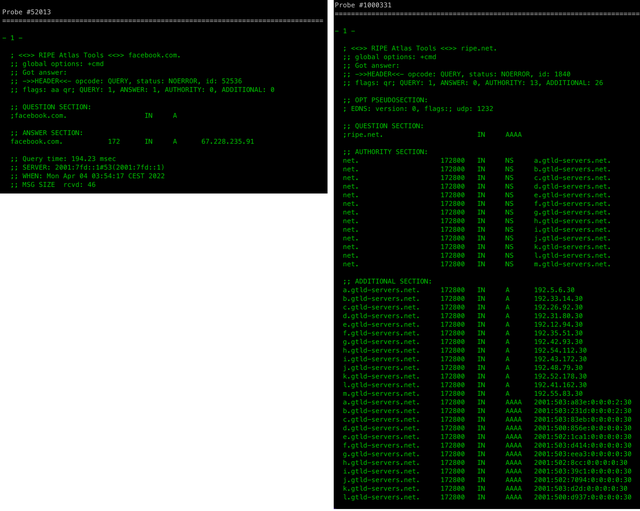Image resolution: width=640 pixels, height=511 pixels.
Task: Click the A record address 192.54.112.30
Action: (560, 350)
